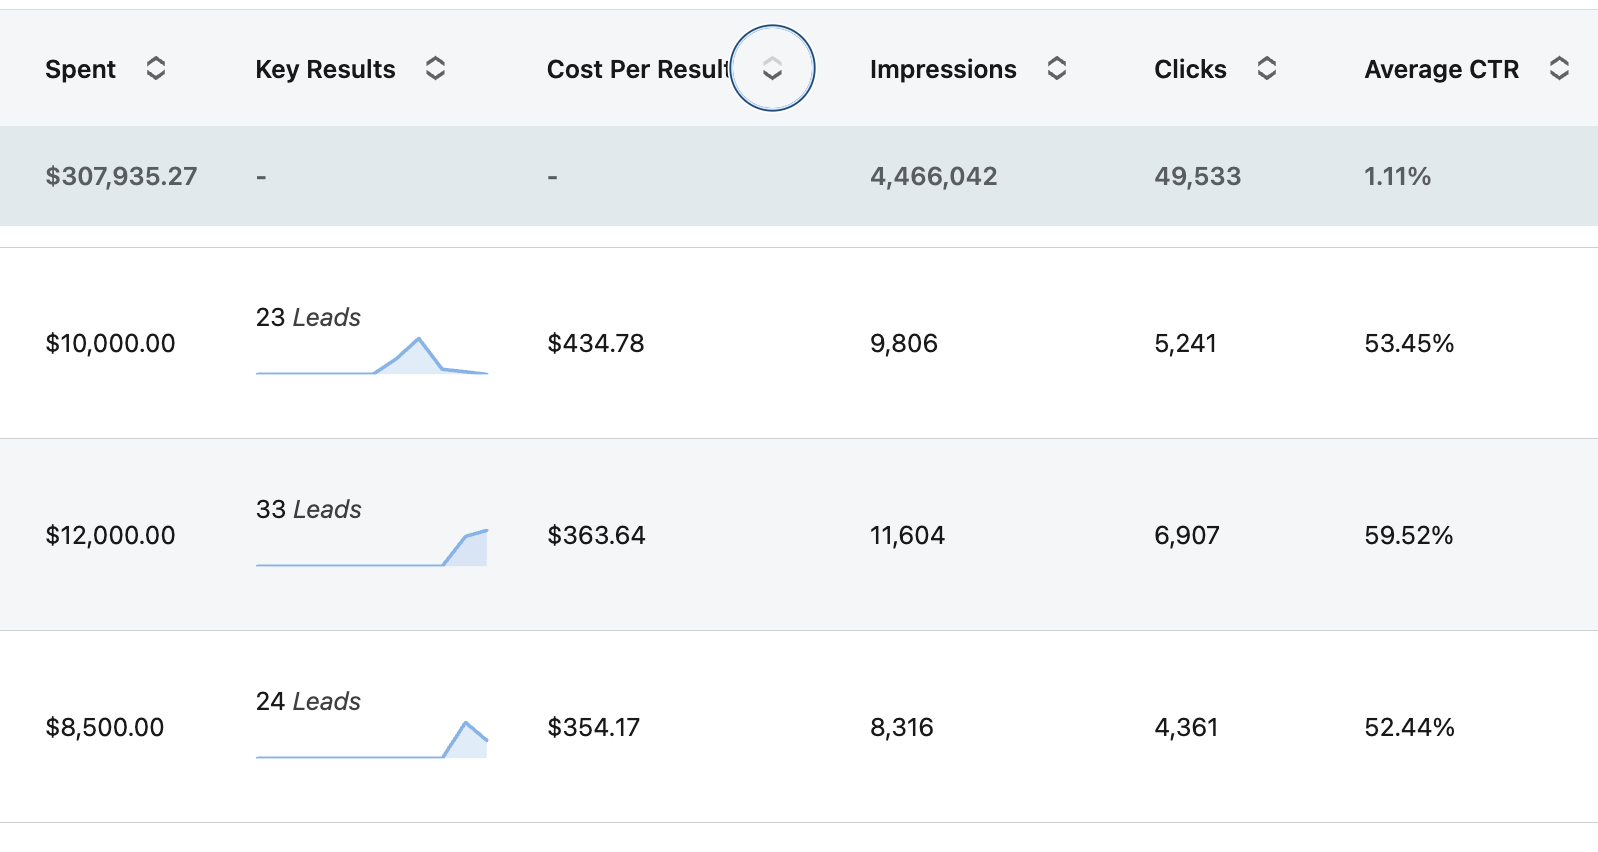Open the 24 Leads sparkline chart
Viewport: 1598px width, 852px height.
(x=372, y=741)
